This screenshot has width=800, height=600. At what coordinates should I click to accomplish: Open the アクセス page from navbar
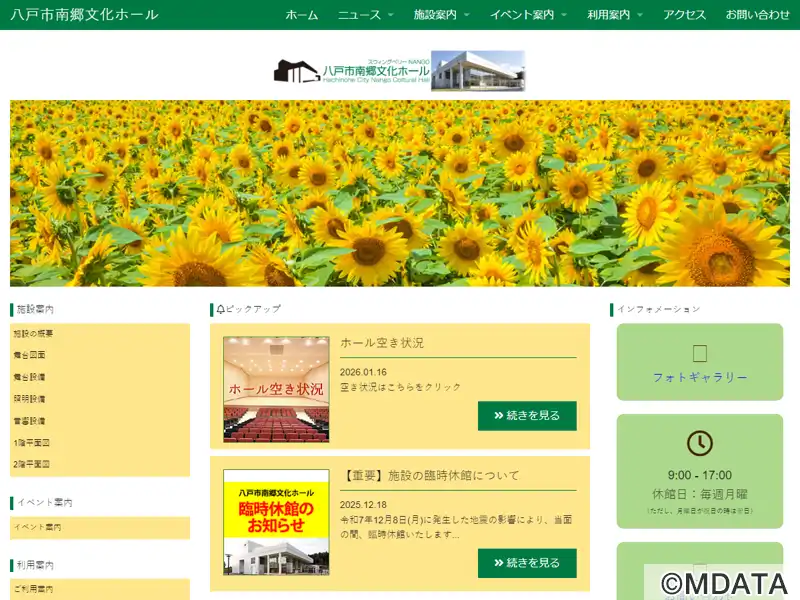(684, 15)
